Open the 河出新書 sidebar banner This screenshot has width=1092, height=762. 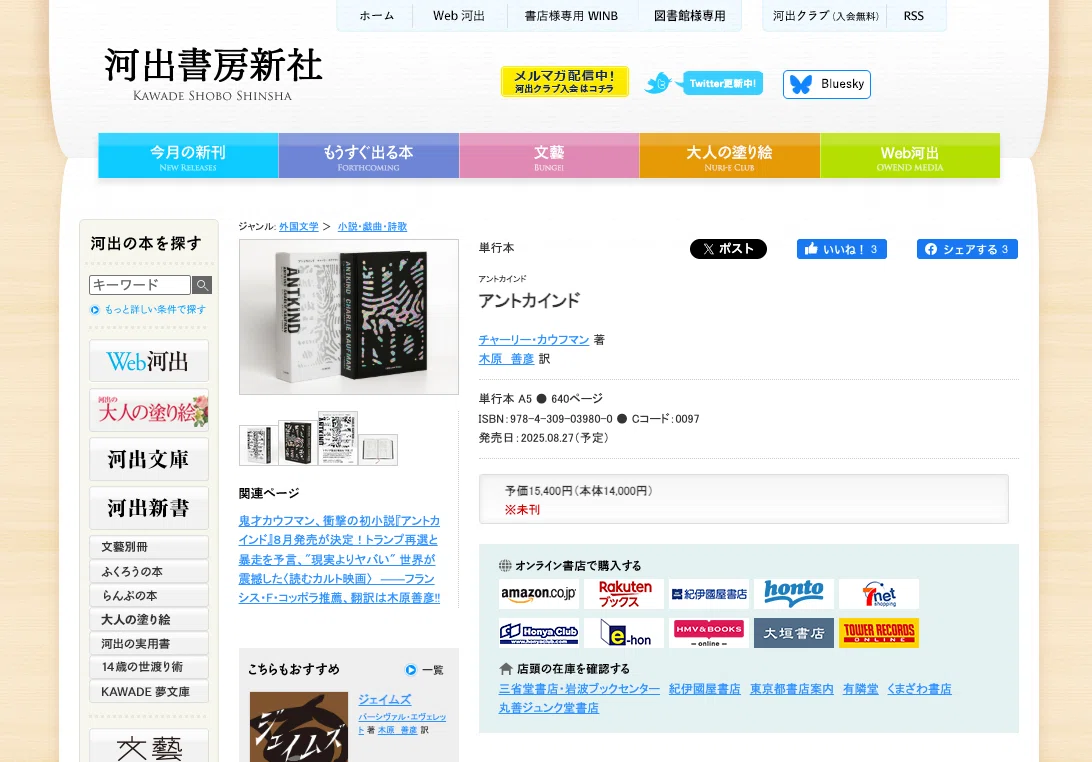coord(149,508)
